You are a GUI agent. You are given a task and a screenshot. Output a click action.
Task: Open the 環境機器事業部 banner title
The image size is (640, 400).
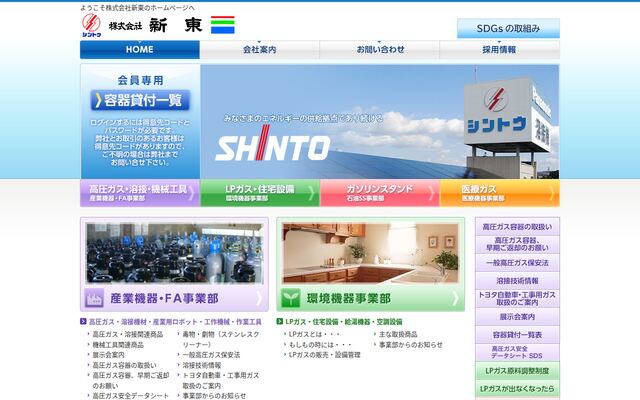(349, 299)
